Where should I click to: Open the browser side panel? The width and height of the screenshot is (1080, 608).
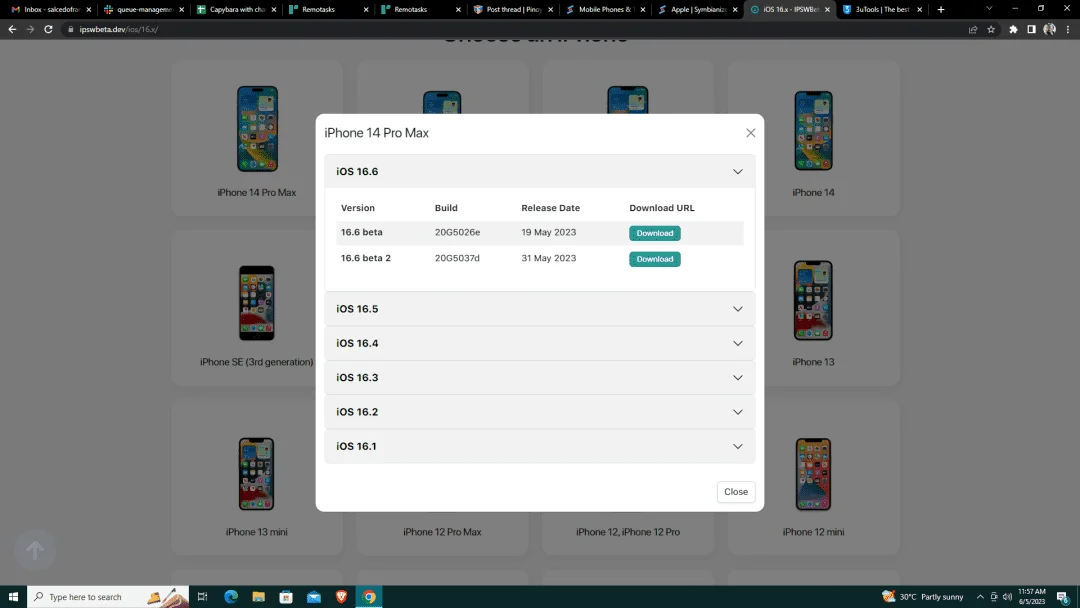point(1031,30)
